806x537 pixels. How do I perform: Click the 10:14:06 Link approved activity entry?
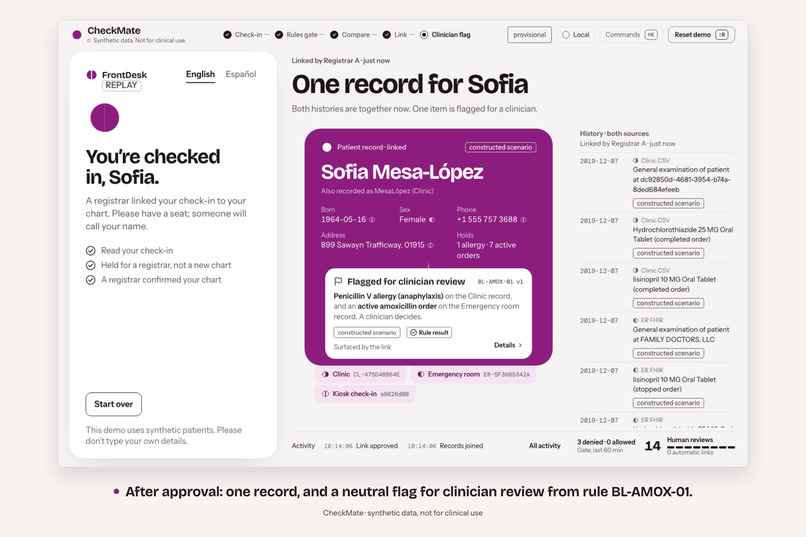(x=361, y=446)
